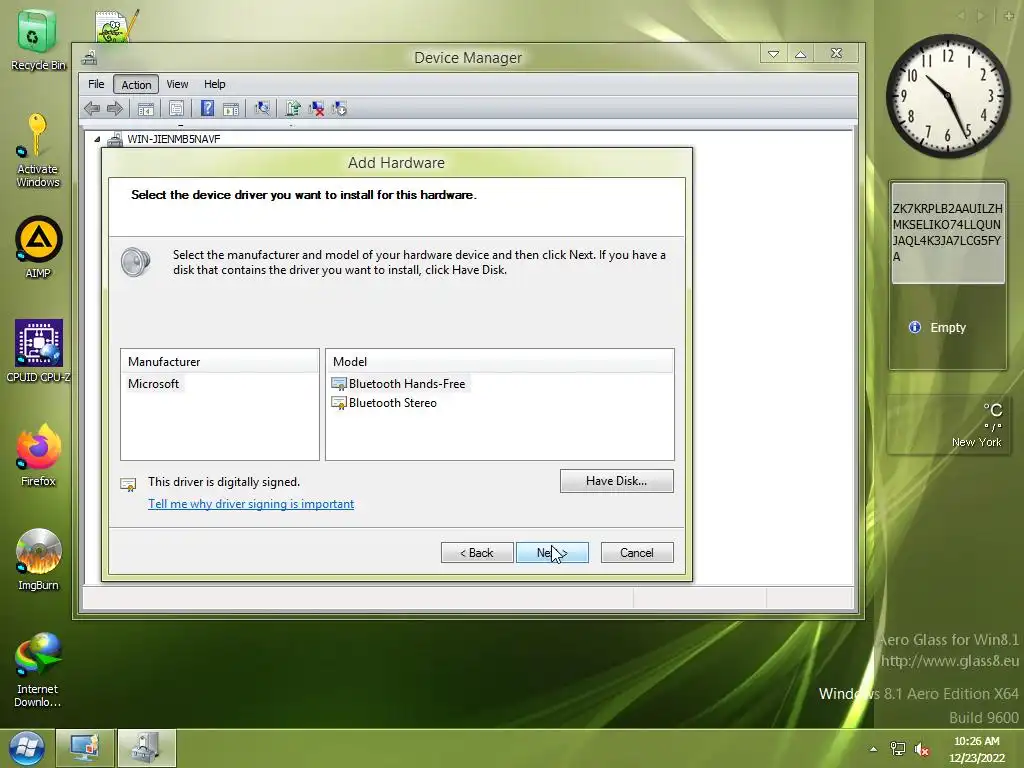Click the Bluetooth Stereo driver icon
Viewport: 1024px width, 768px height.
pyautogui.click(x=338, y=403)
